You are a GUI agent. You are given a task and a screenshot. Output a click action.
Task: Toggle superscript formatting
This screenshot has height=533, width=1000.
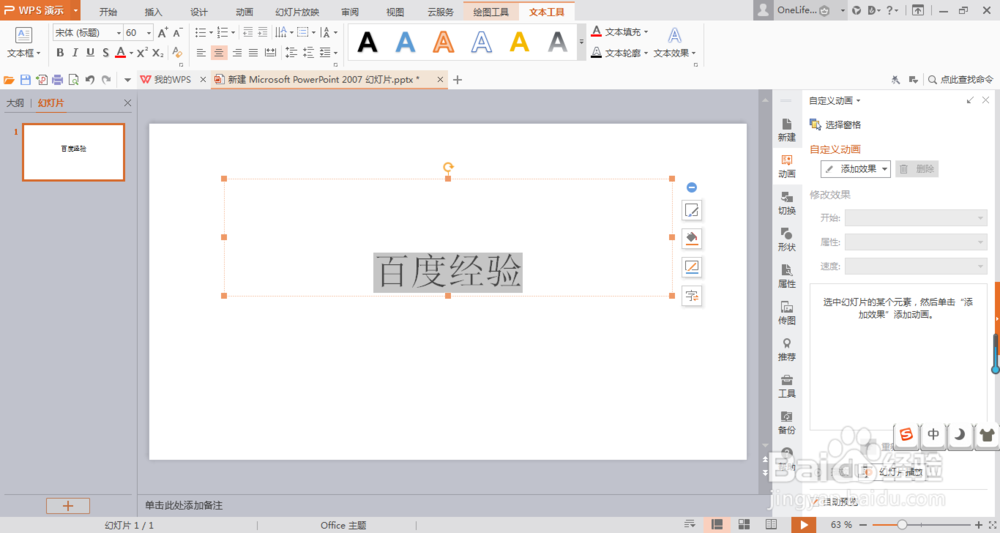click(x=142, y=53)
